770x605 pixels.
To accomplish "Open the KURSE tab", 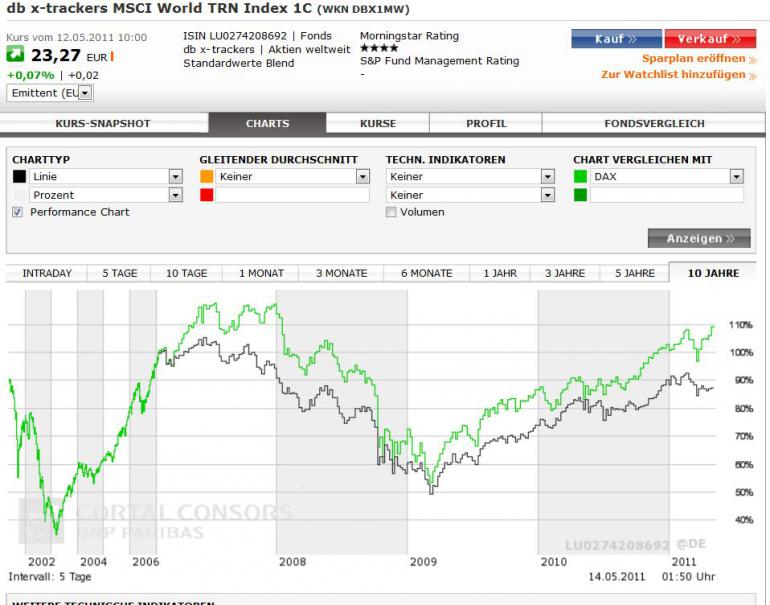I will 378,123.
